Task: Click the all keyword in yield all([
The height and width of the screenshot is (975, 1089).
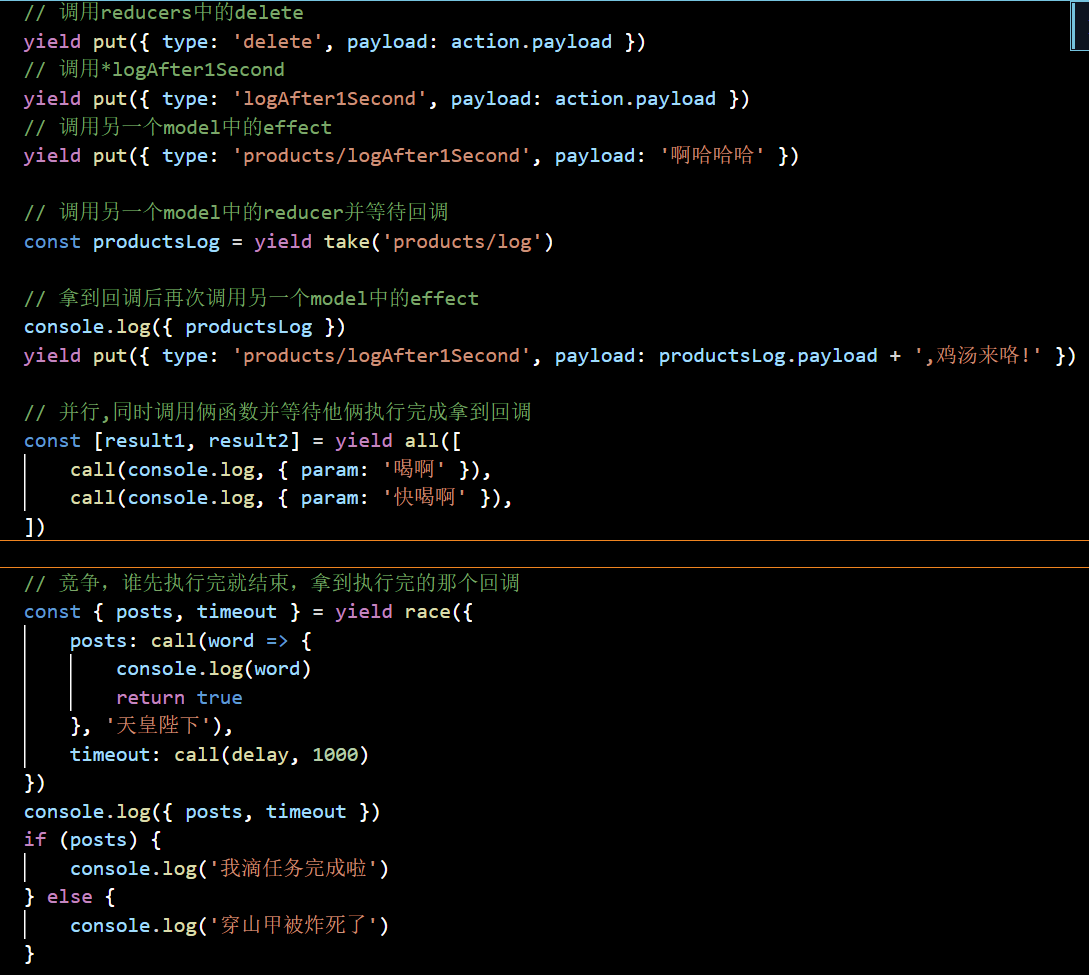Action: [x=421, y=441]
